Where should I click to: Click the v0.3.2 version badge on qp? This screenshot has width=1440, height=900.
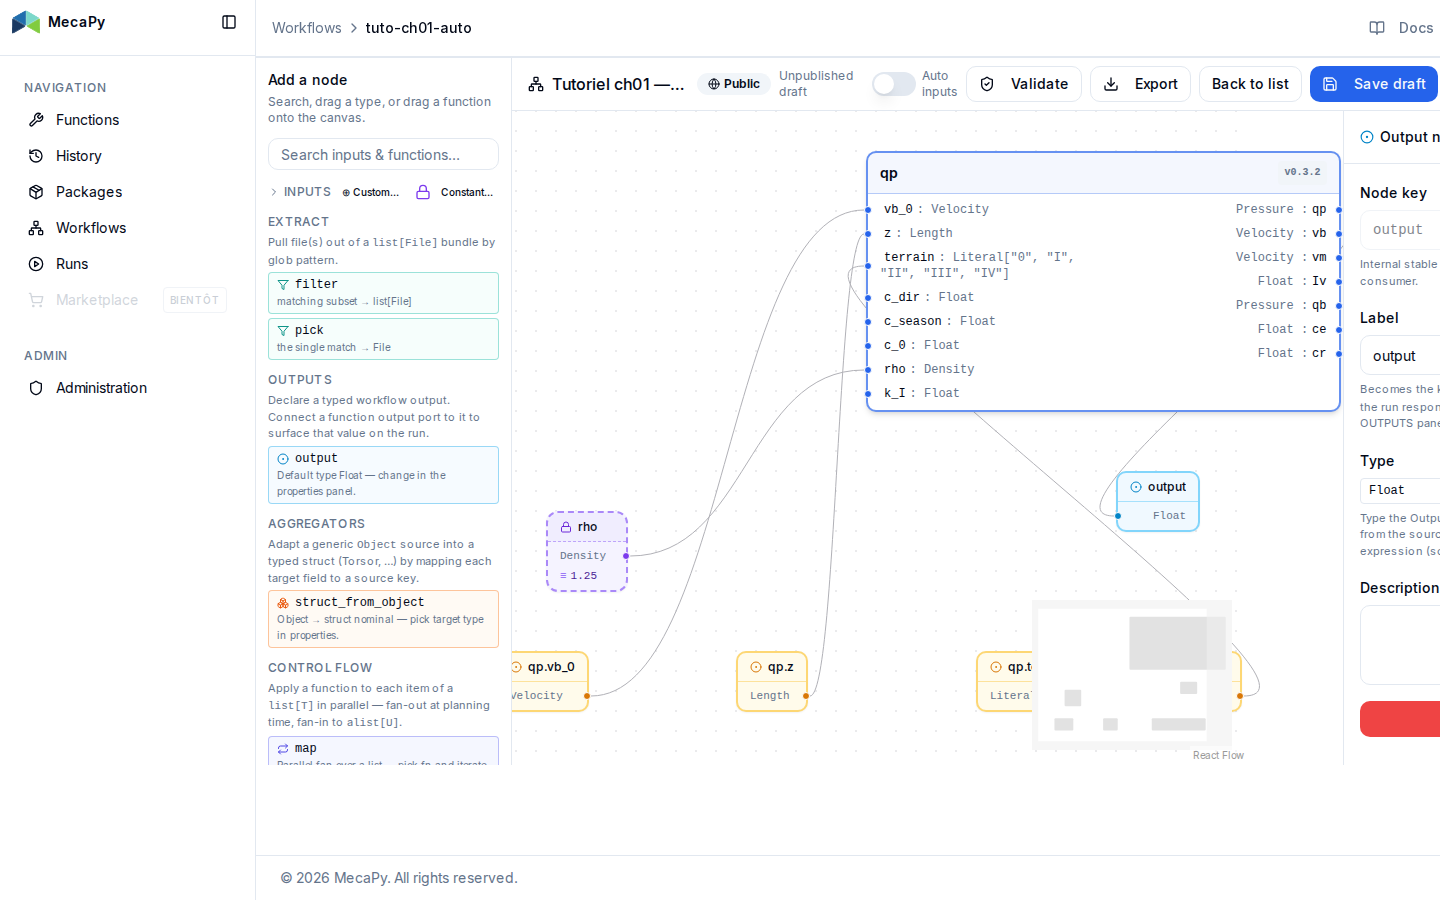click(1302, 172)
